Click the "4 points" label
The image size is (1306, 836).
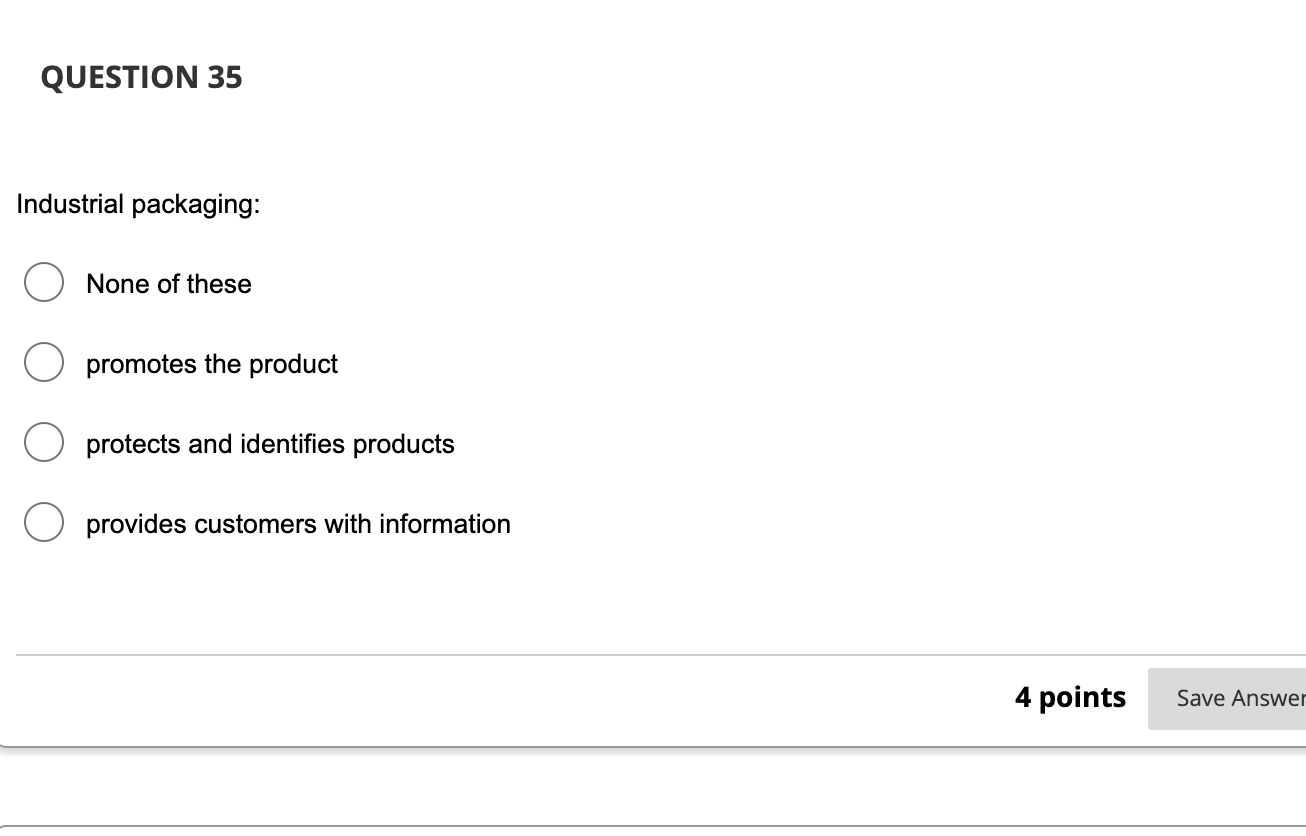tap(1070, 697)
